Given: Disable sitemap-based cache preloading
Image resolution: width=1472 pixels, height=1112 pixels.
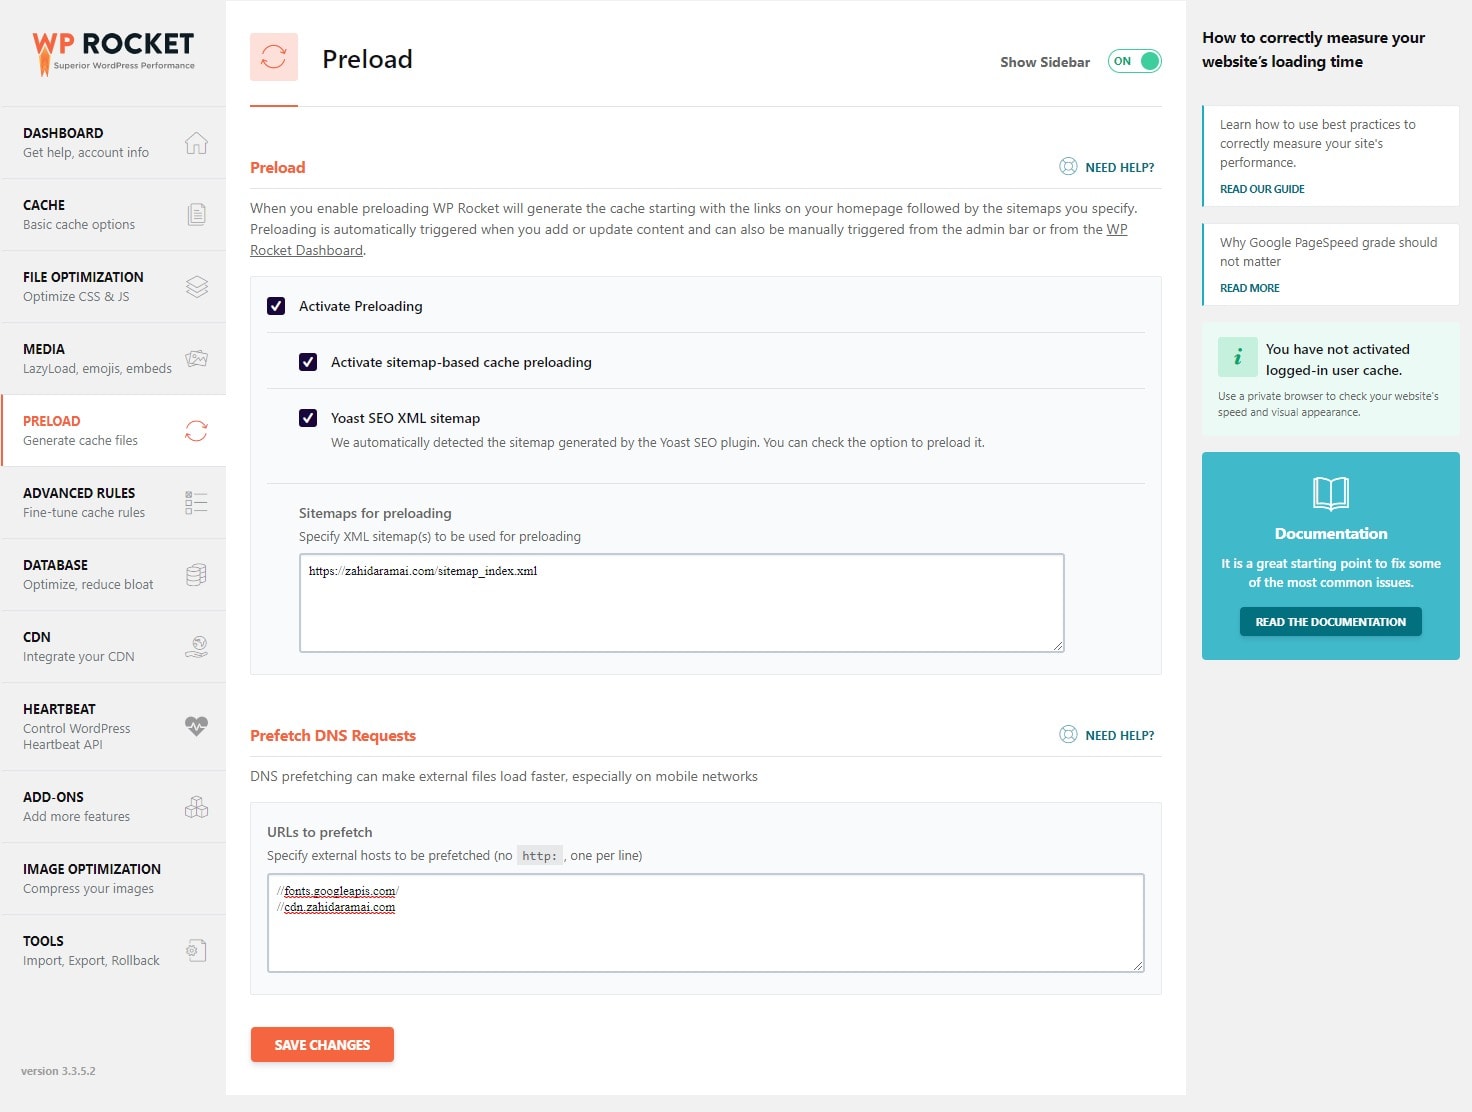Looking at the screenshot, I should click(x=308, y=362).
